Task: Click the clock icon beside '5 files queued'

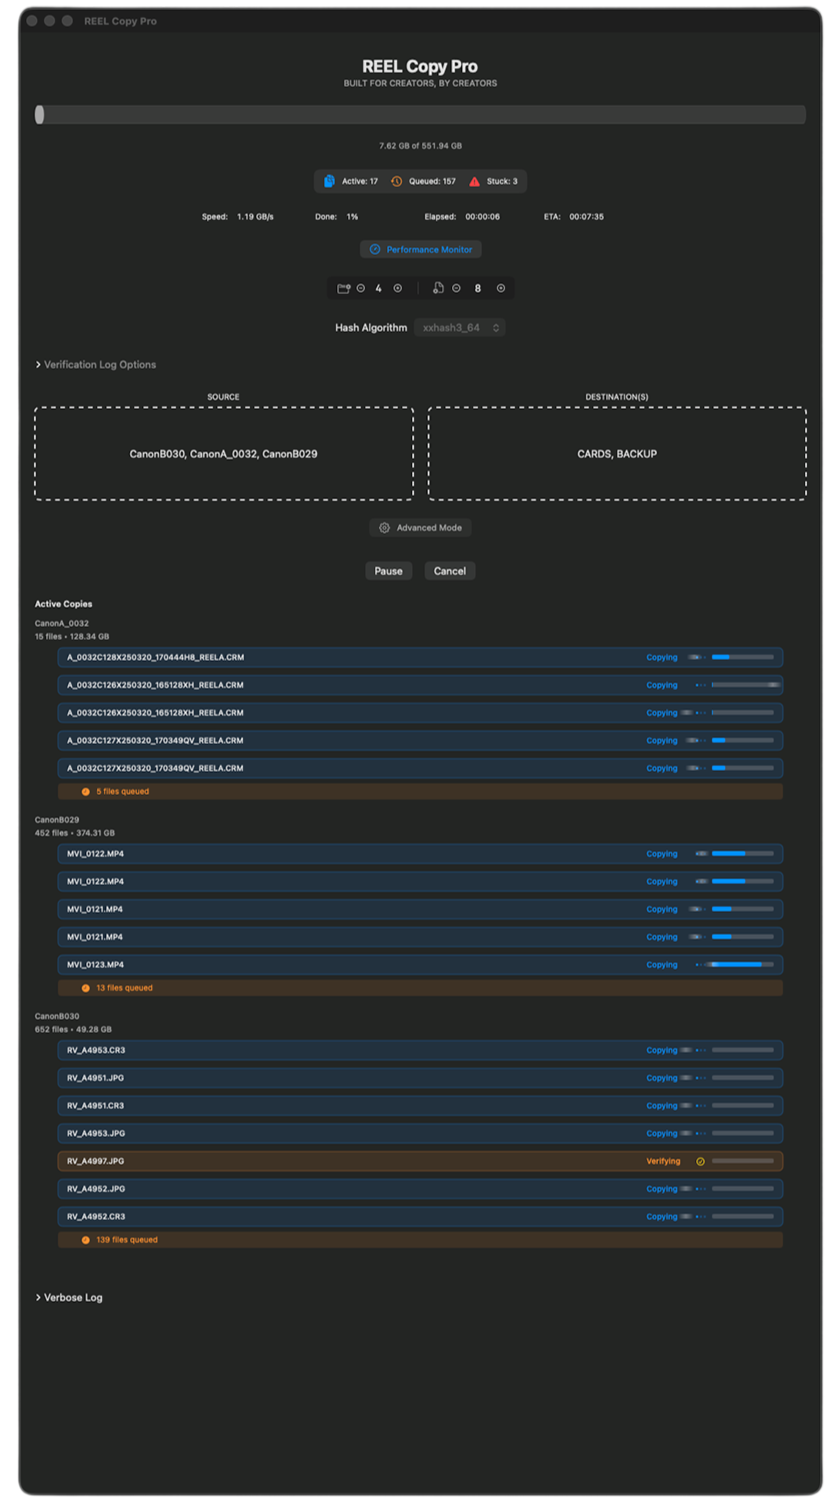Action: tap(86, 791)
